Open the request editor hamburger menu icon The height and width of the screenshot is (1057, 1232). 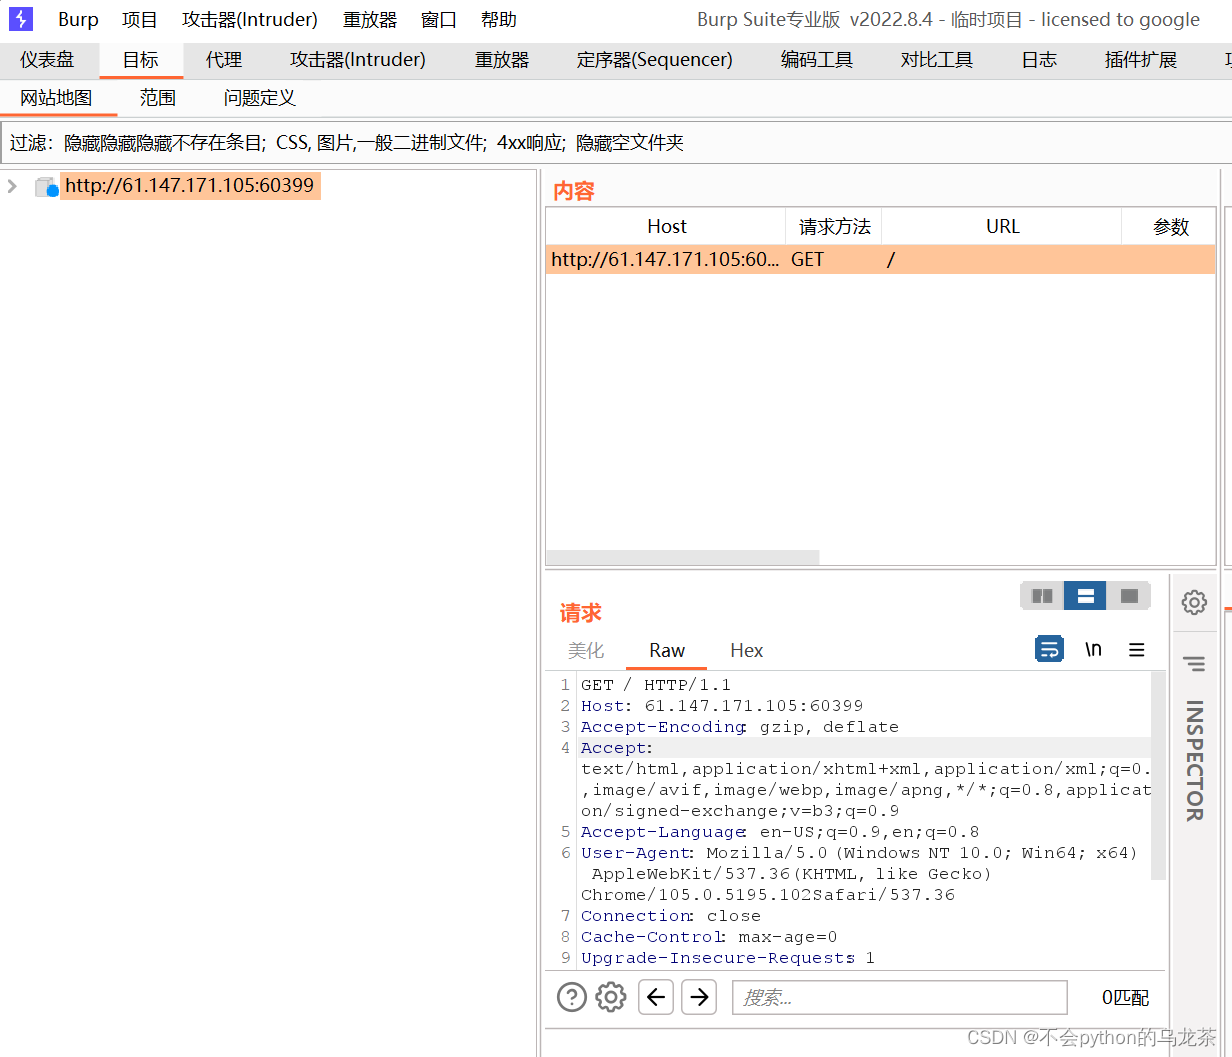(1137, 648)
